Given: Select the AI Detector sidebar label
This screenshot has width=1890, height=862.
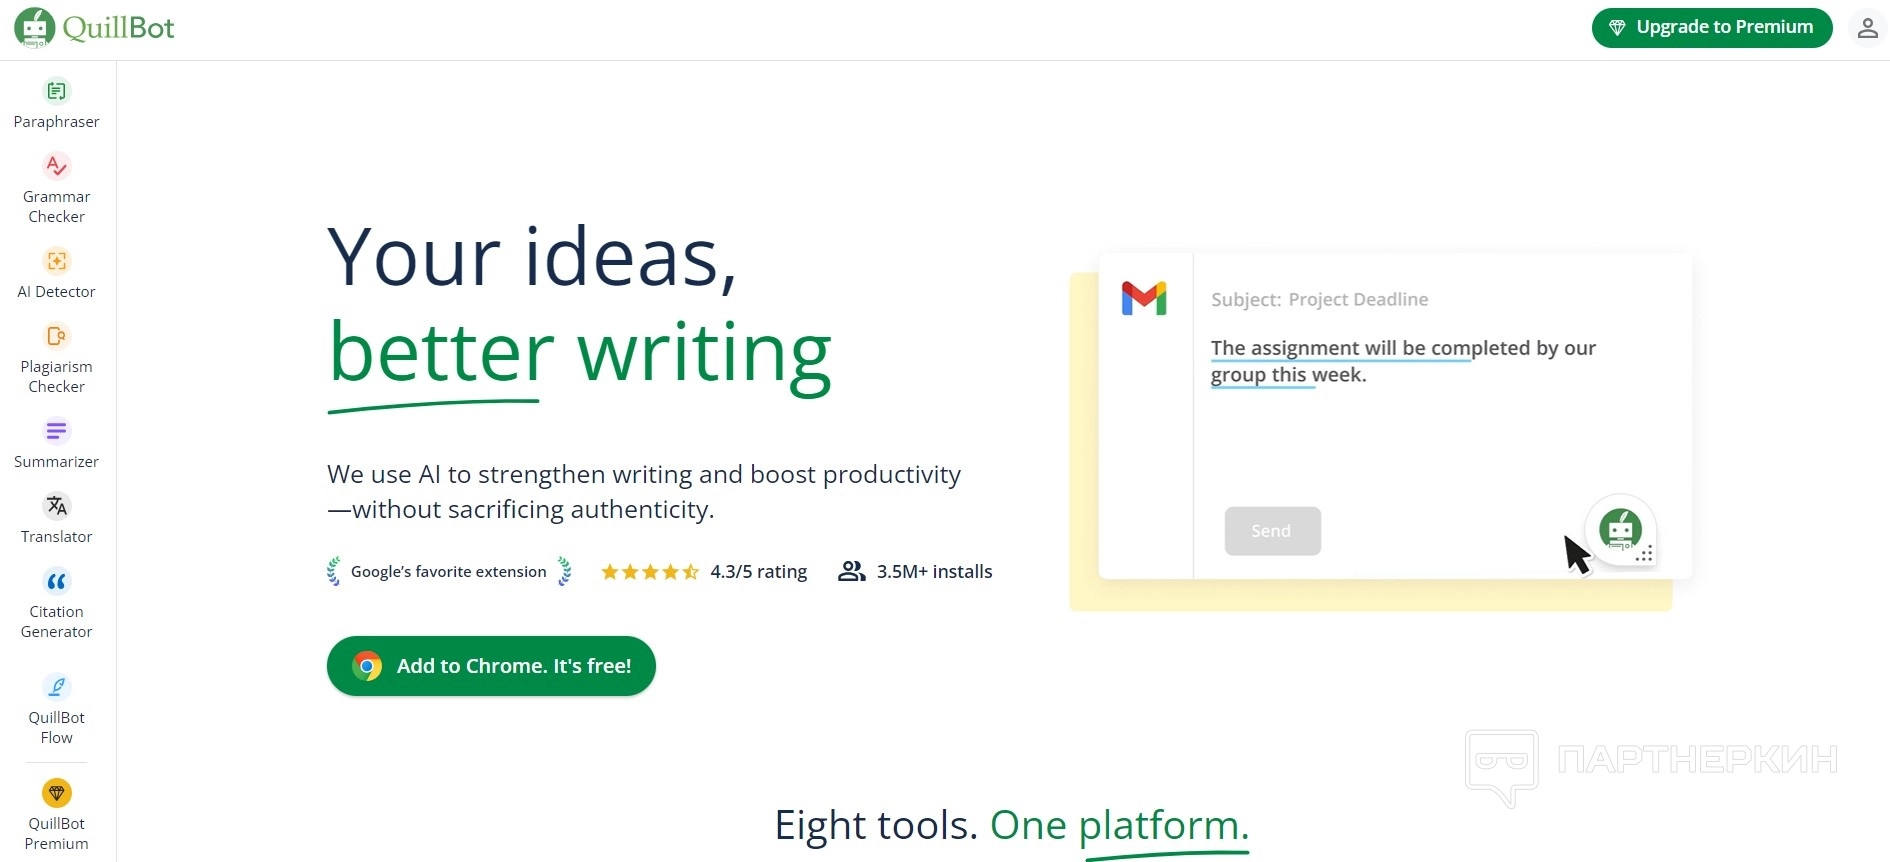Looking at the screenshot, I should coord(57,292).
